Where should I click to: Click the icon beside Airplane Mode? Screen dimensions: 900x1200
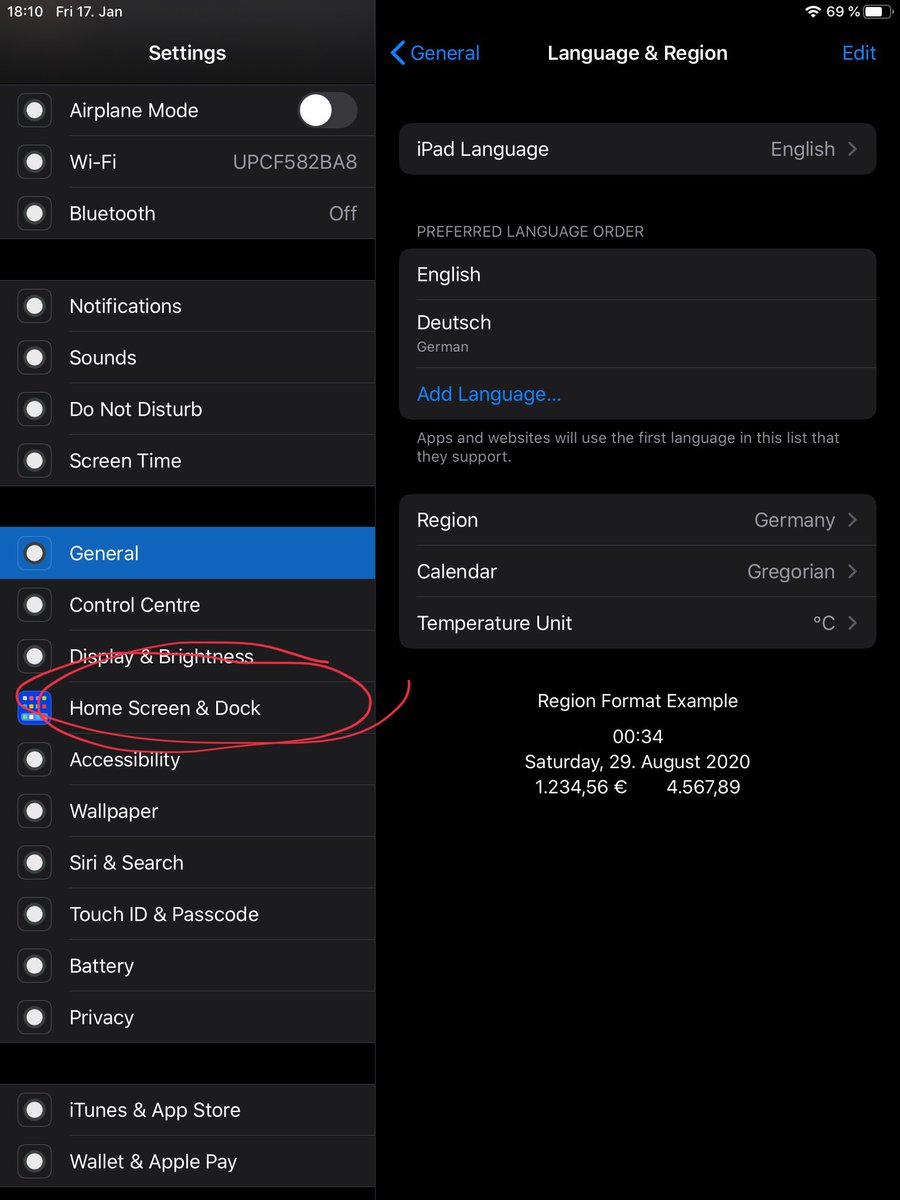tap(35, 110)
